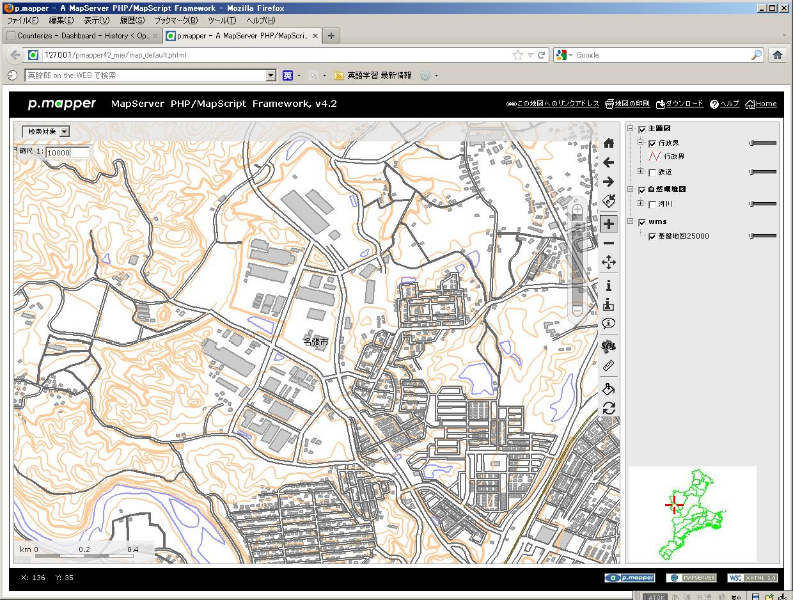Viewport: 793px width, 600px height.
Task: Open the 検索対象 search dropdown
Action: pyautogui.click(x=46, y=131)
